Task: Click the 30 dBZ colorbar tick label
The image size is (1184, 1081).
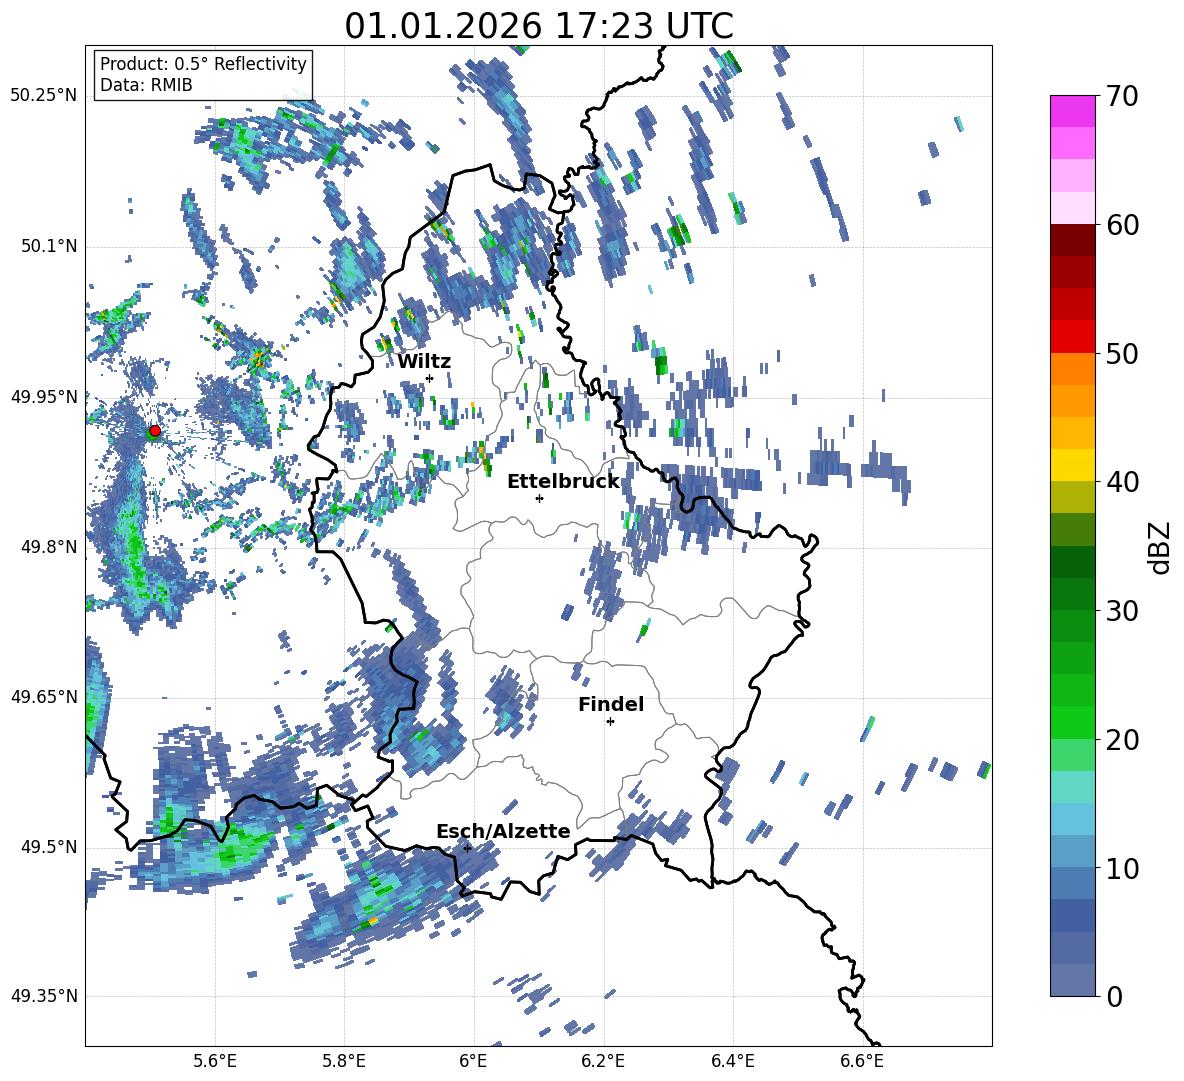Action: click(1123, 611)
